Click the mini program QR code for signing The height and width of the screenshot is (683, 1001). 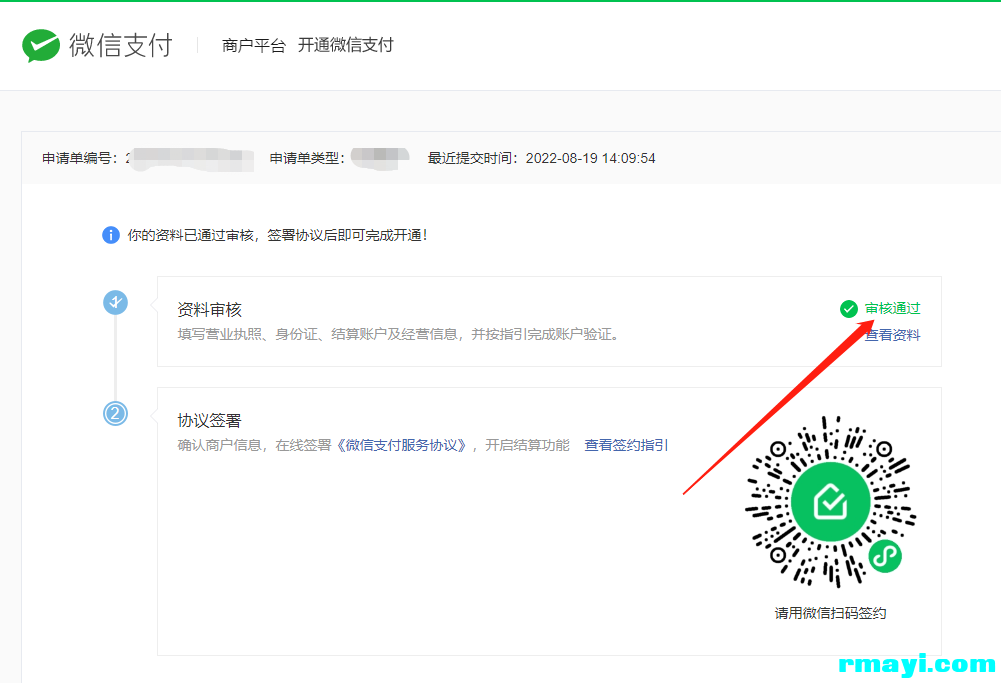[x=831, y=502]
